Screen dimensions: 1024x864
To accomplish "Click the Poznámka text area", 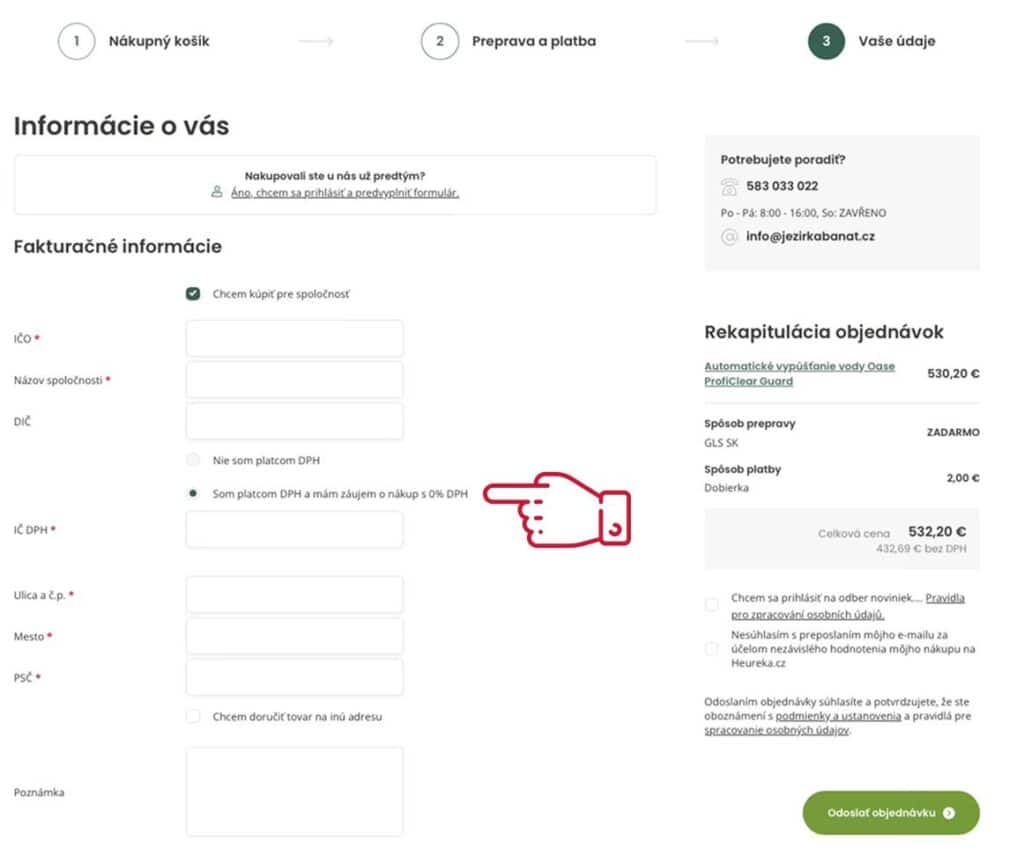I will click(x=294, y=791).
